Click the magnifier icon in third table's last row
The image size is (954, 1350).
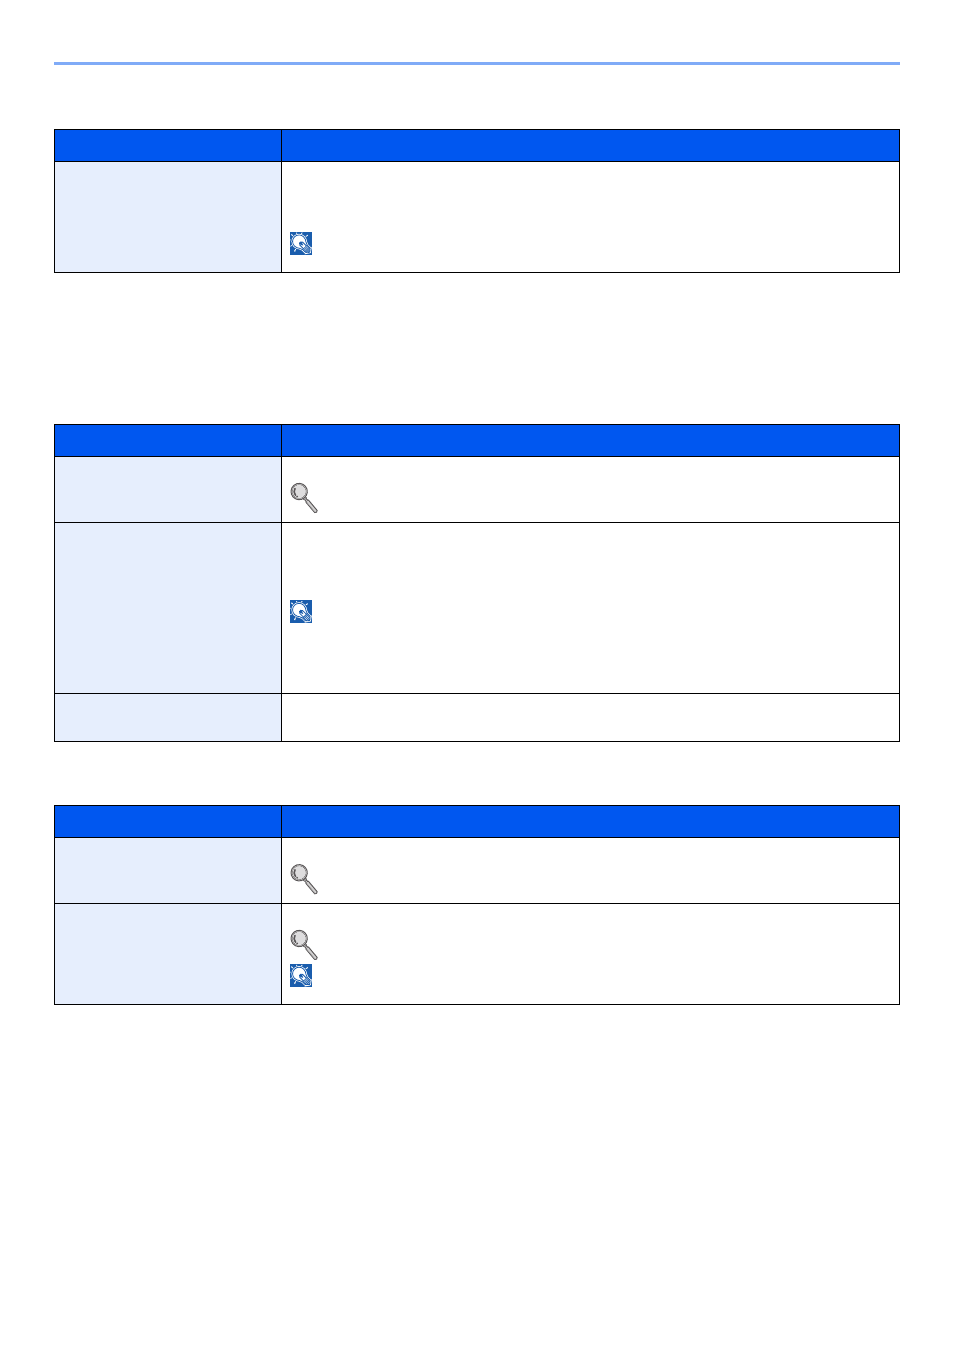(x=304, y=944)
